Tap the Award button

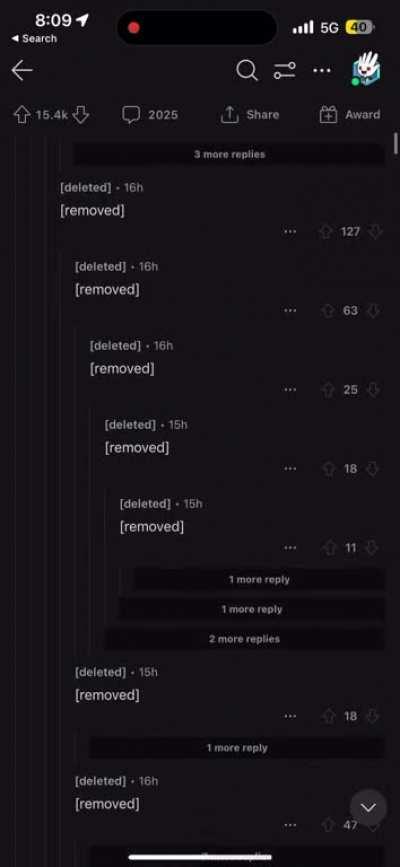[350, 115]
